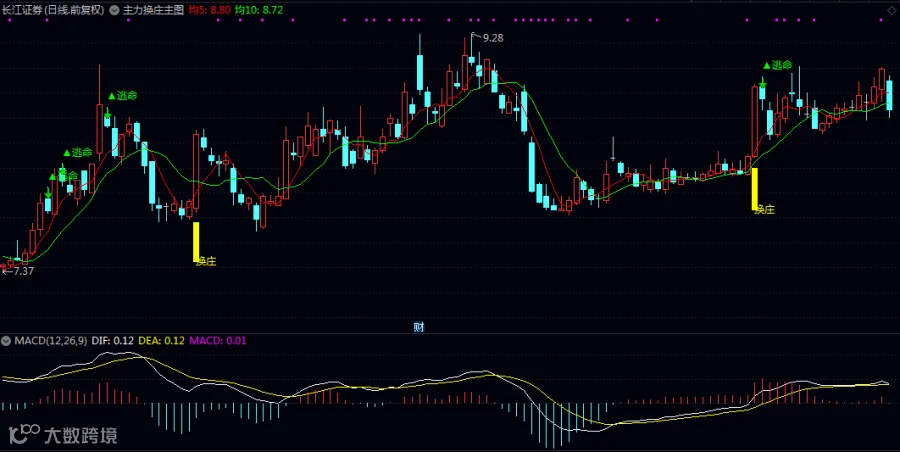Click the deepest cyan MACD histogram bar
Screen dimensions: 900x452
pos(554,426)
